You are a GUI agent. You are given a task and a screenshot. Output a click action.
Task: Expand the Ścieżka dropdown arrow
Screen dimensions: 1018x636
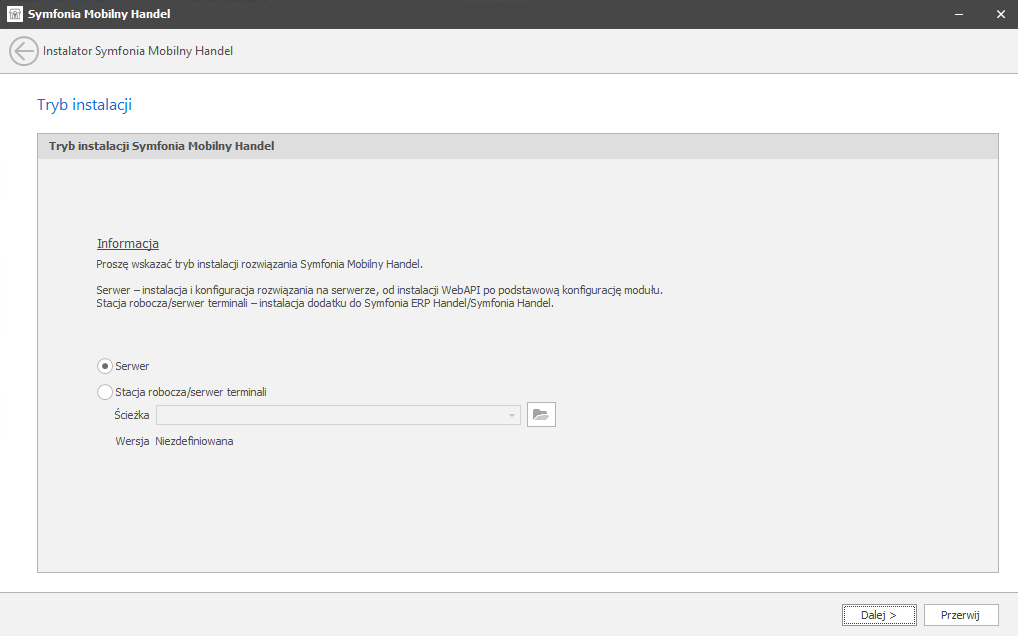512,415
